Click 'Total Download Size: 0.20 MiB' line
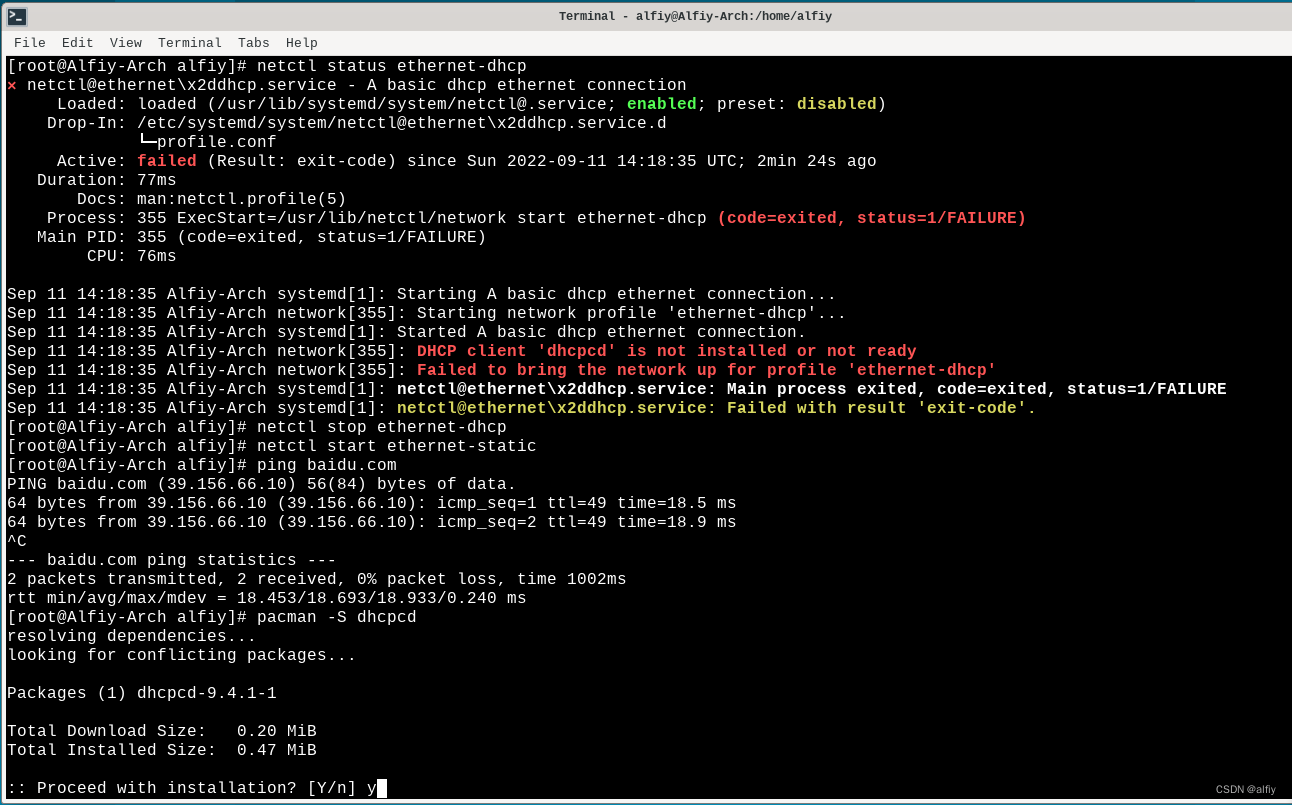 click(161, 731)
